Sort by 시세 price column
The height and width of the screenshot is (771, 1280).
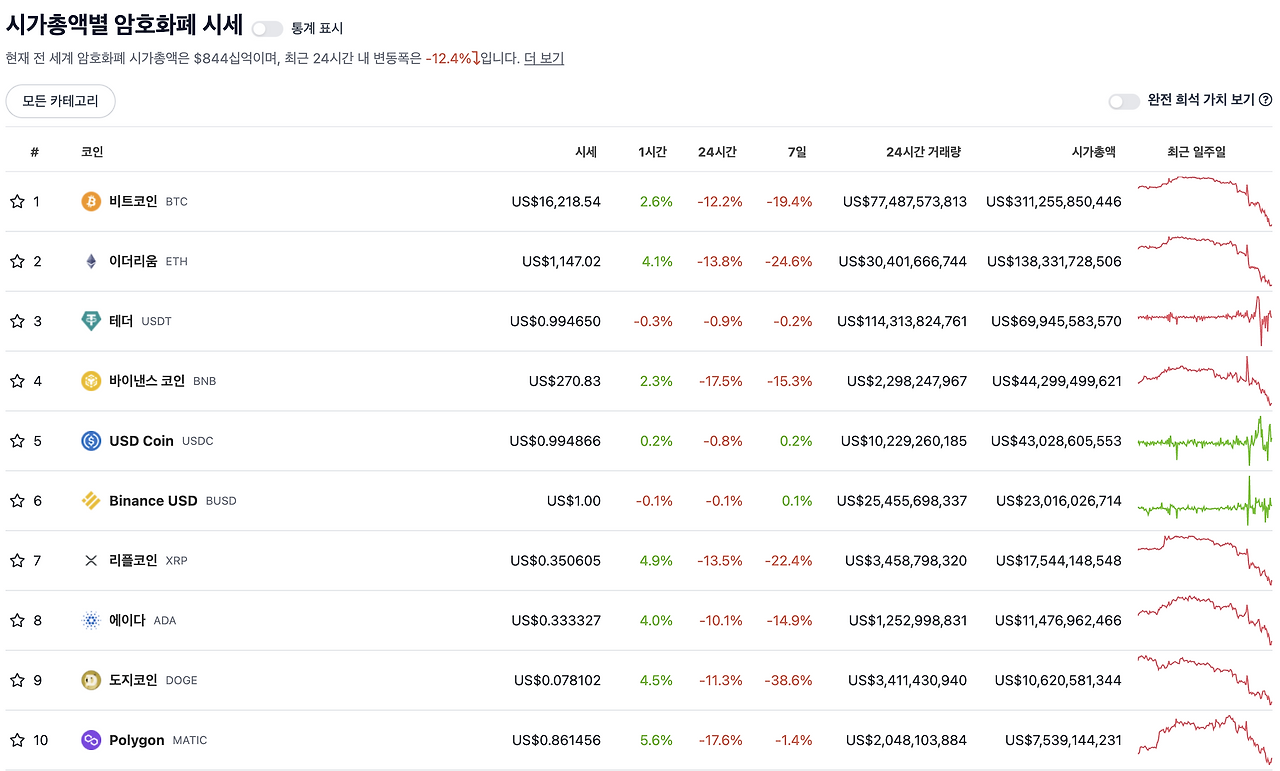(586, 152)
